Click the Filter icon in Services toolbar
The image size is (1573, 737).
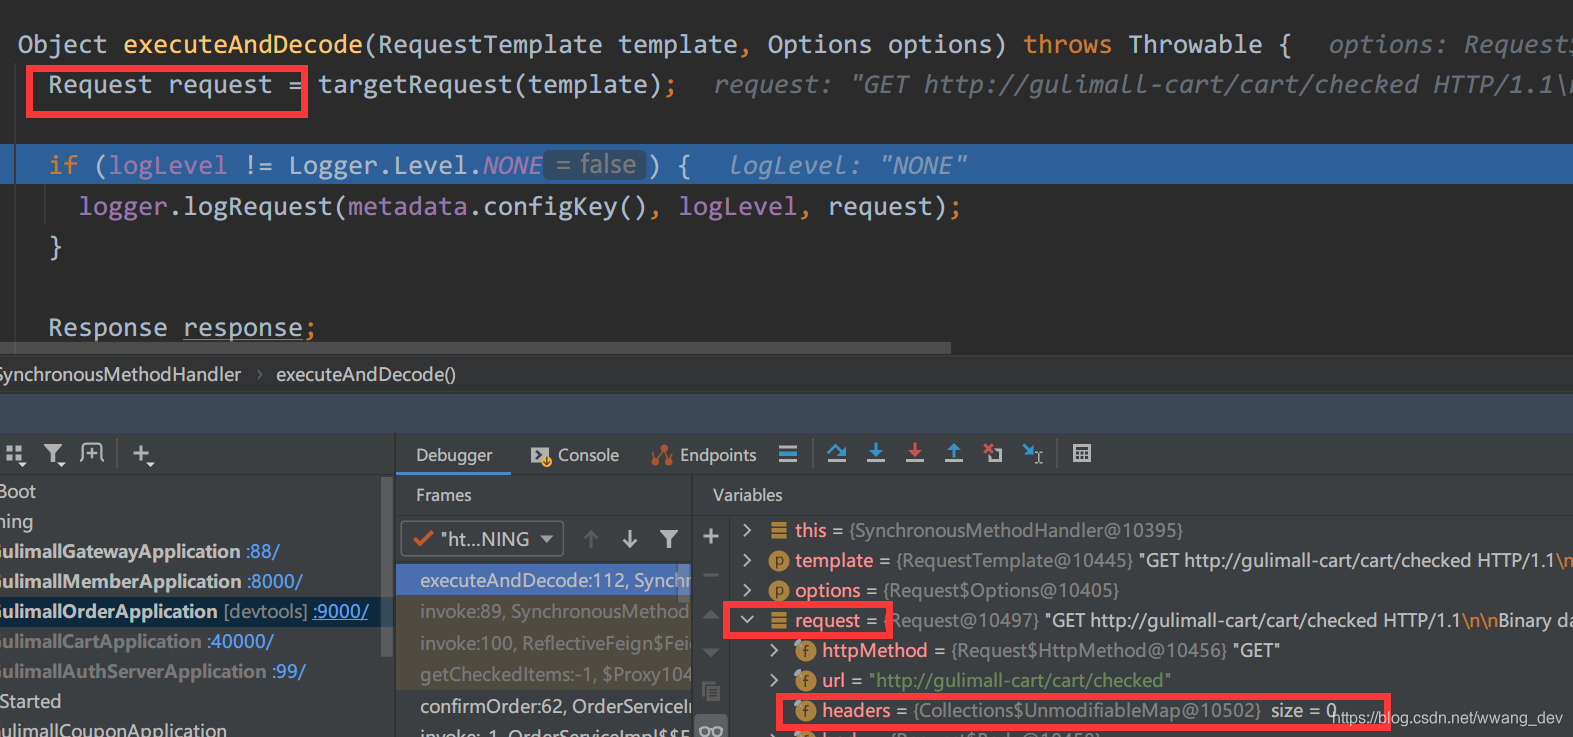point(54,455)
